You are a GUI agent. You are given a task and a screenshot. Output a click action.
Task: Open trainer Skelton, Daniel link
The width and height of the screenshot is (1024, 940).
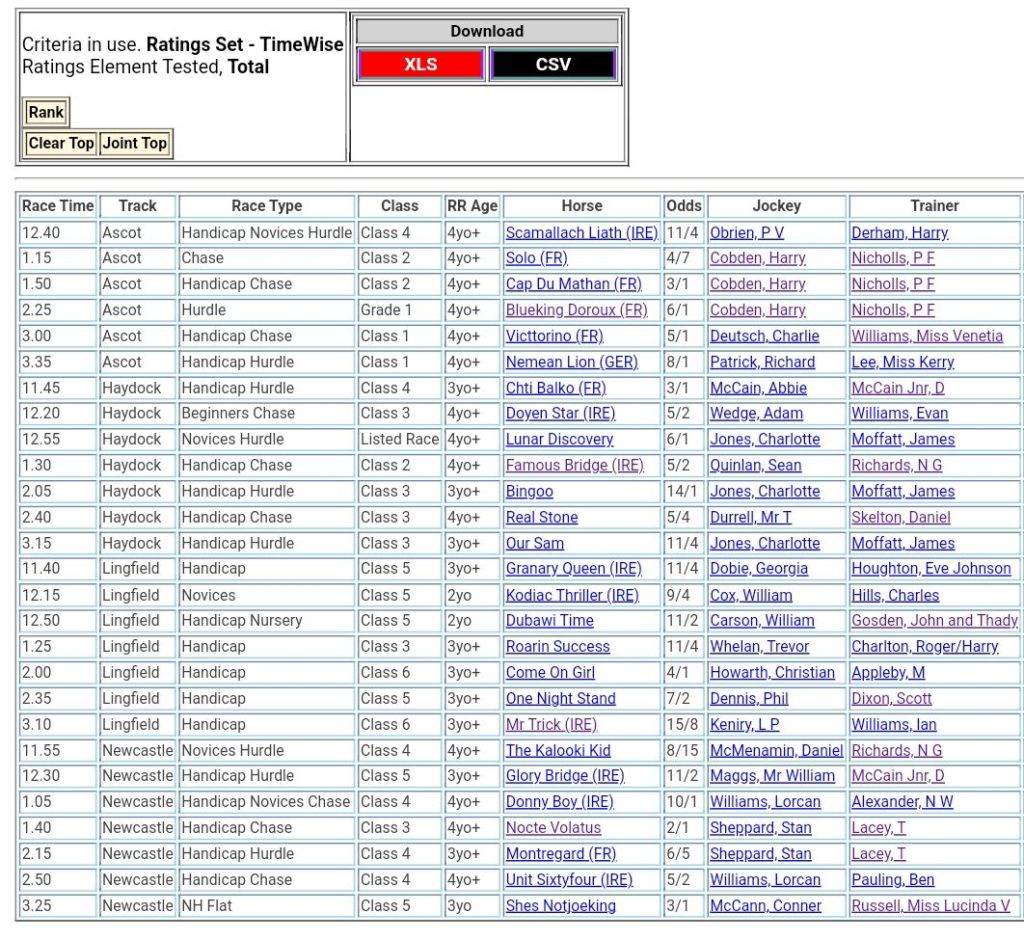tap(900, 517)
